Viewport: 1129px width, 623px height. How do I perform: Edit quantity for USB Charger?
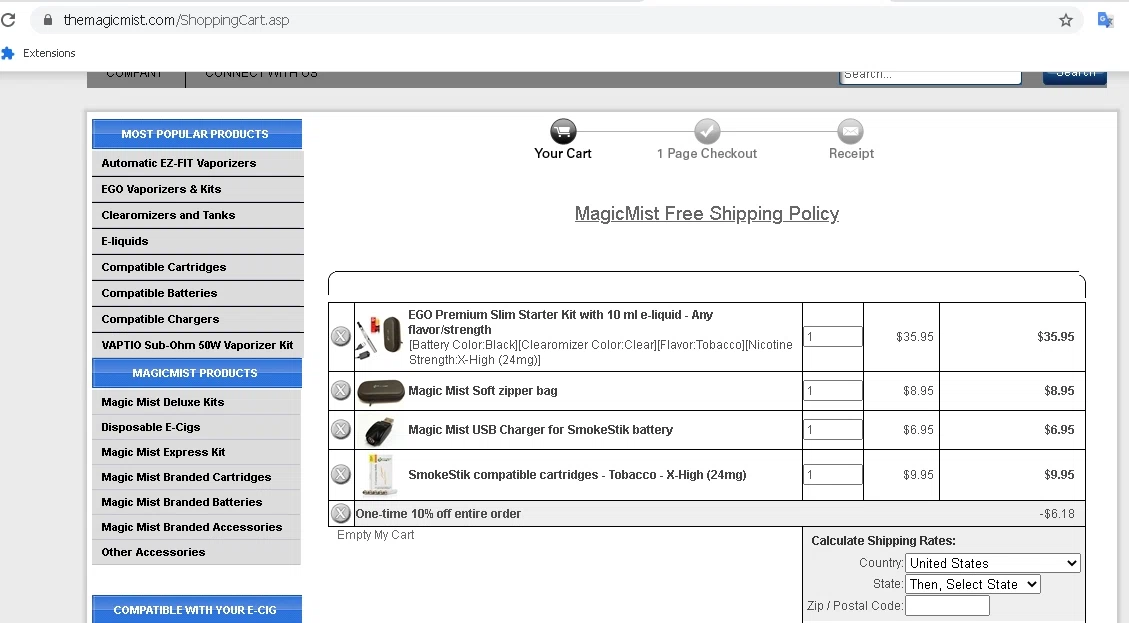[832, 429]
